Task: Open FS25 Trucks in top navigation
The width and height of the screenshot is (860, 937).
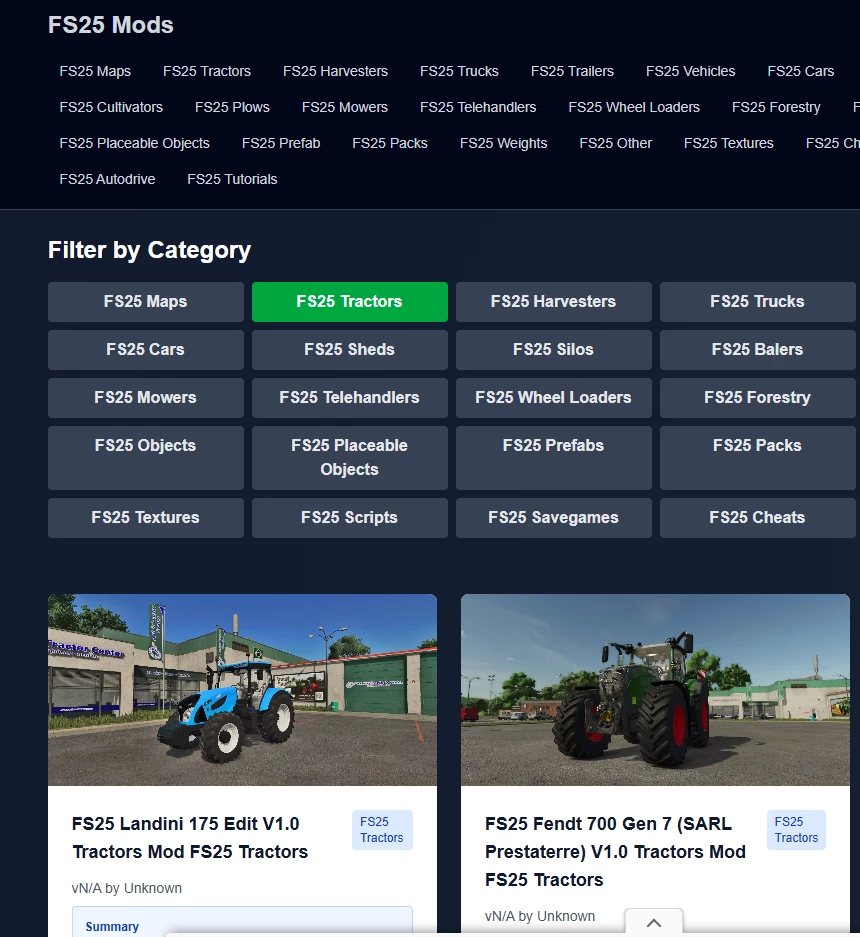Action: [459, 71]
